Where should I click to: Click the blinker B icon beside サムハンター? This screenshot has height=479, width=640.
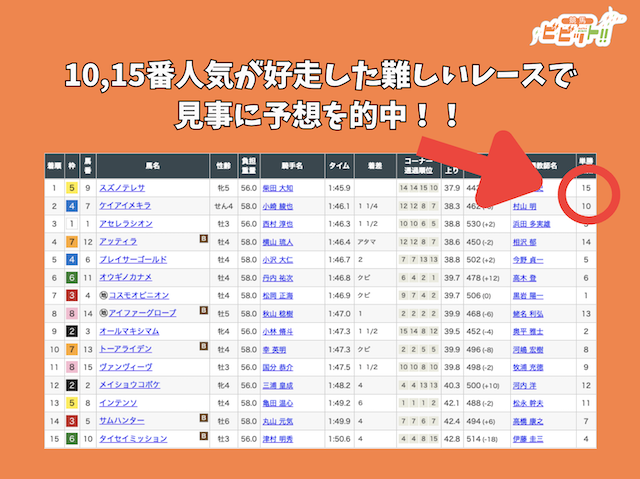click(204, 418)
